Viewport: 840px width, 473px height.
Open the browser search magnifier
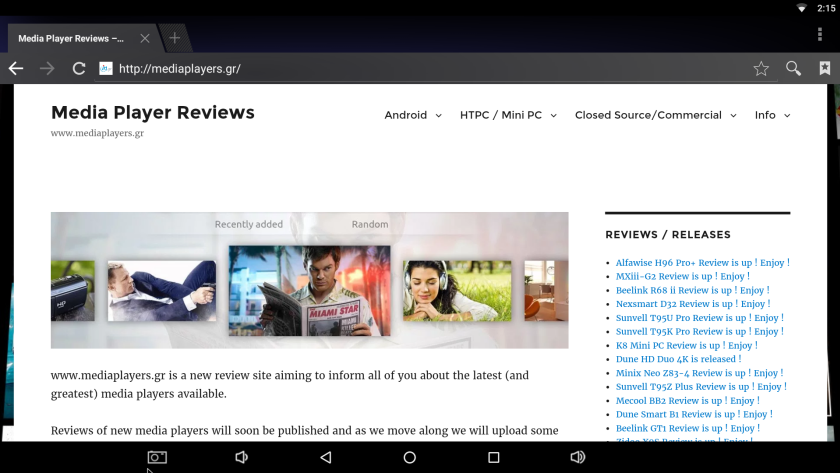[793, 69]
